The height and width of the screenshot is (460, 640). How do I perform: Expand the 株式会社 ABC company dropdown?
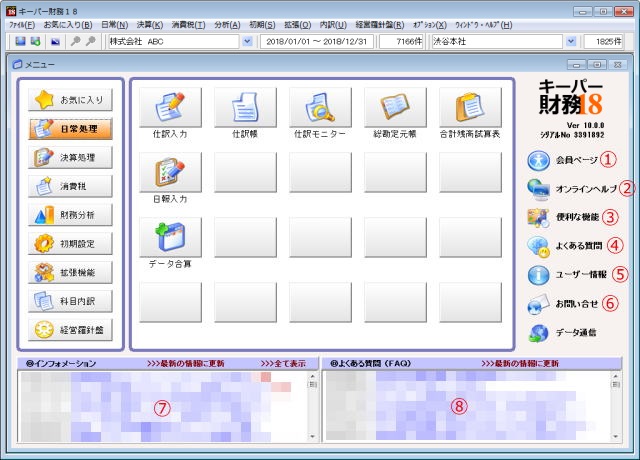click(x=247, y=41)
